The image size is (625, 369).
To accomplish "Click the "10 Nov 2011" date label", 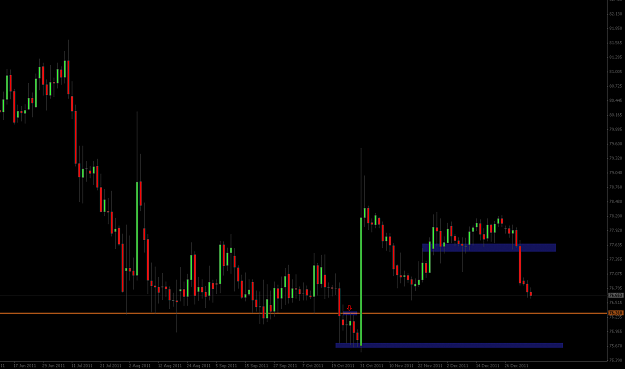I will [x=401, y=365].
